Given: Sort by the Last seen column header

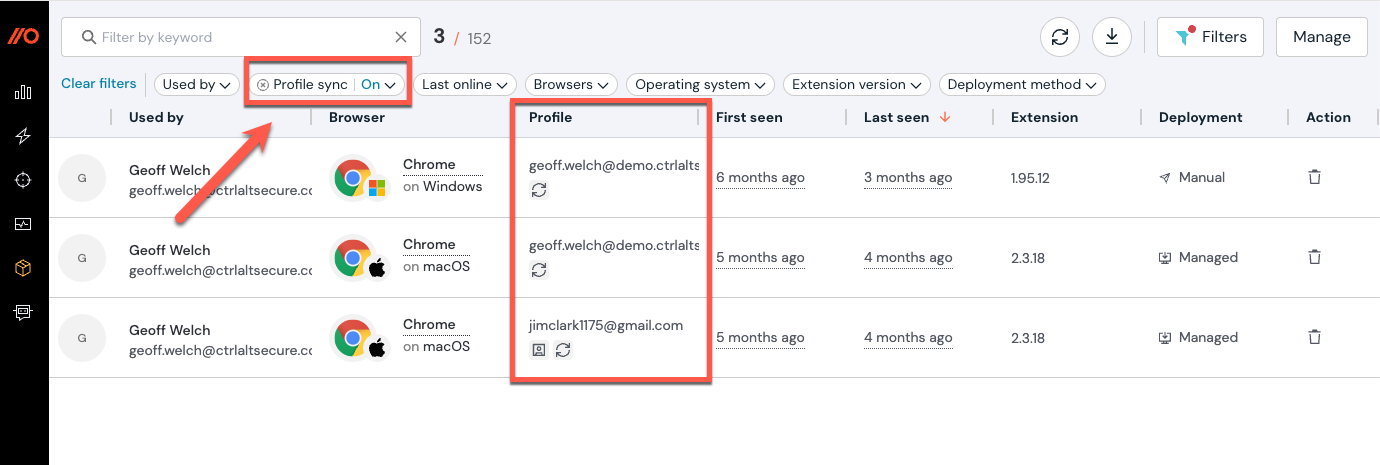Looking at the screenshot, I should tap(896, 117).
